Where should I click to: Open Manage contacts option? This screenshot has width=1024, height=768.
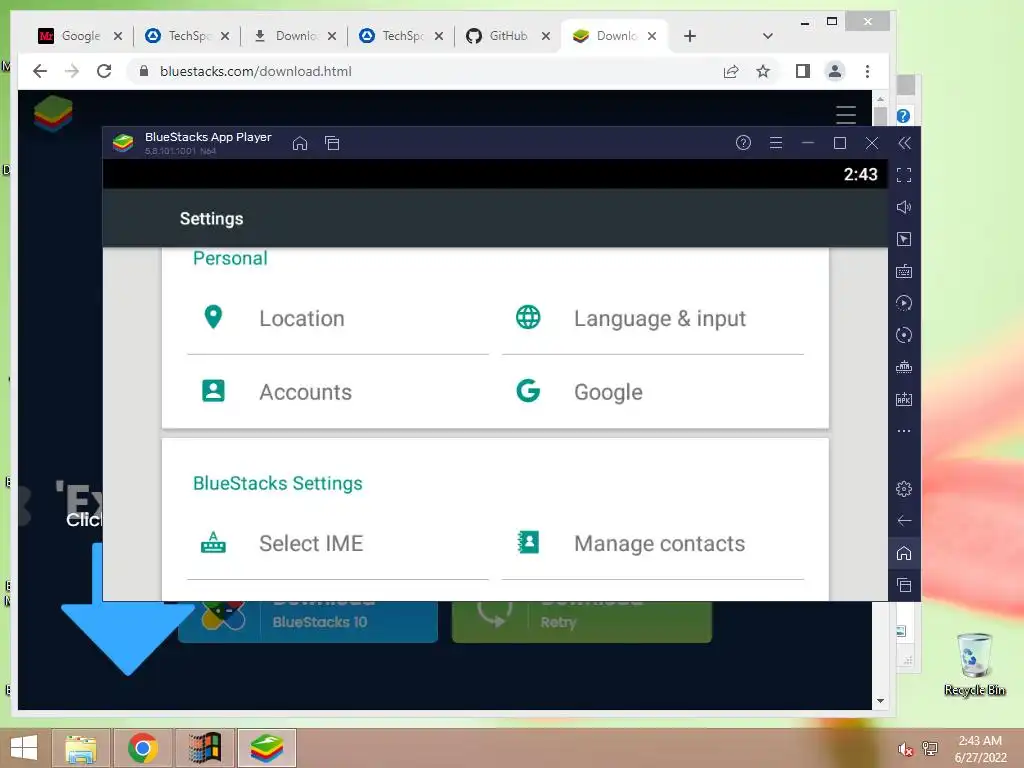point(652,543)
